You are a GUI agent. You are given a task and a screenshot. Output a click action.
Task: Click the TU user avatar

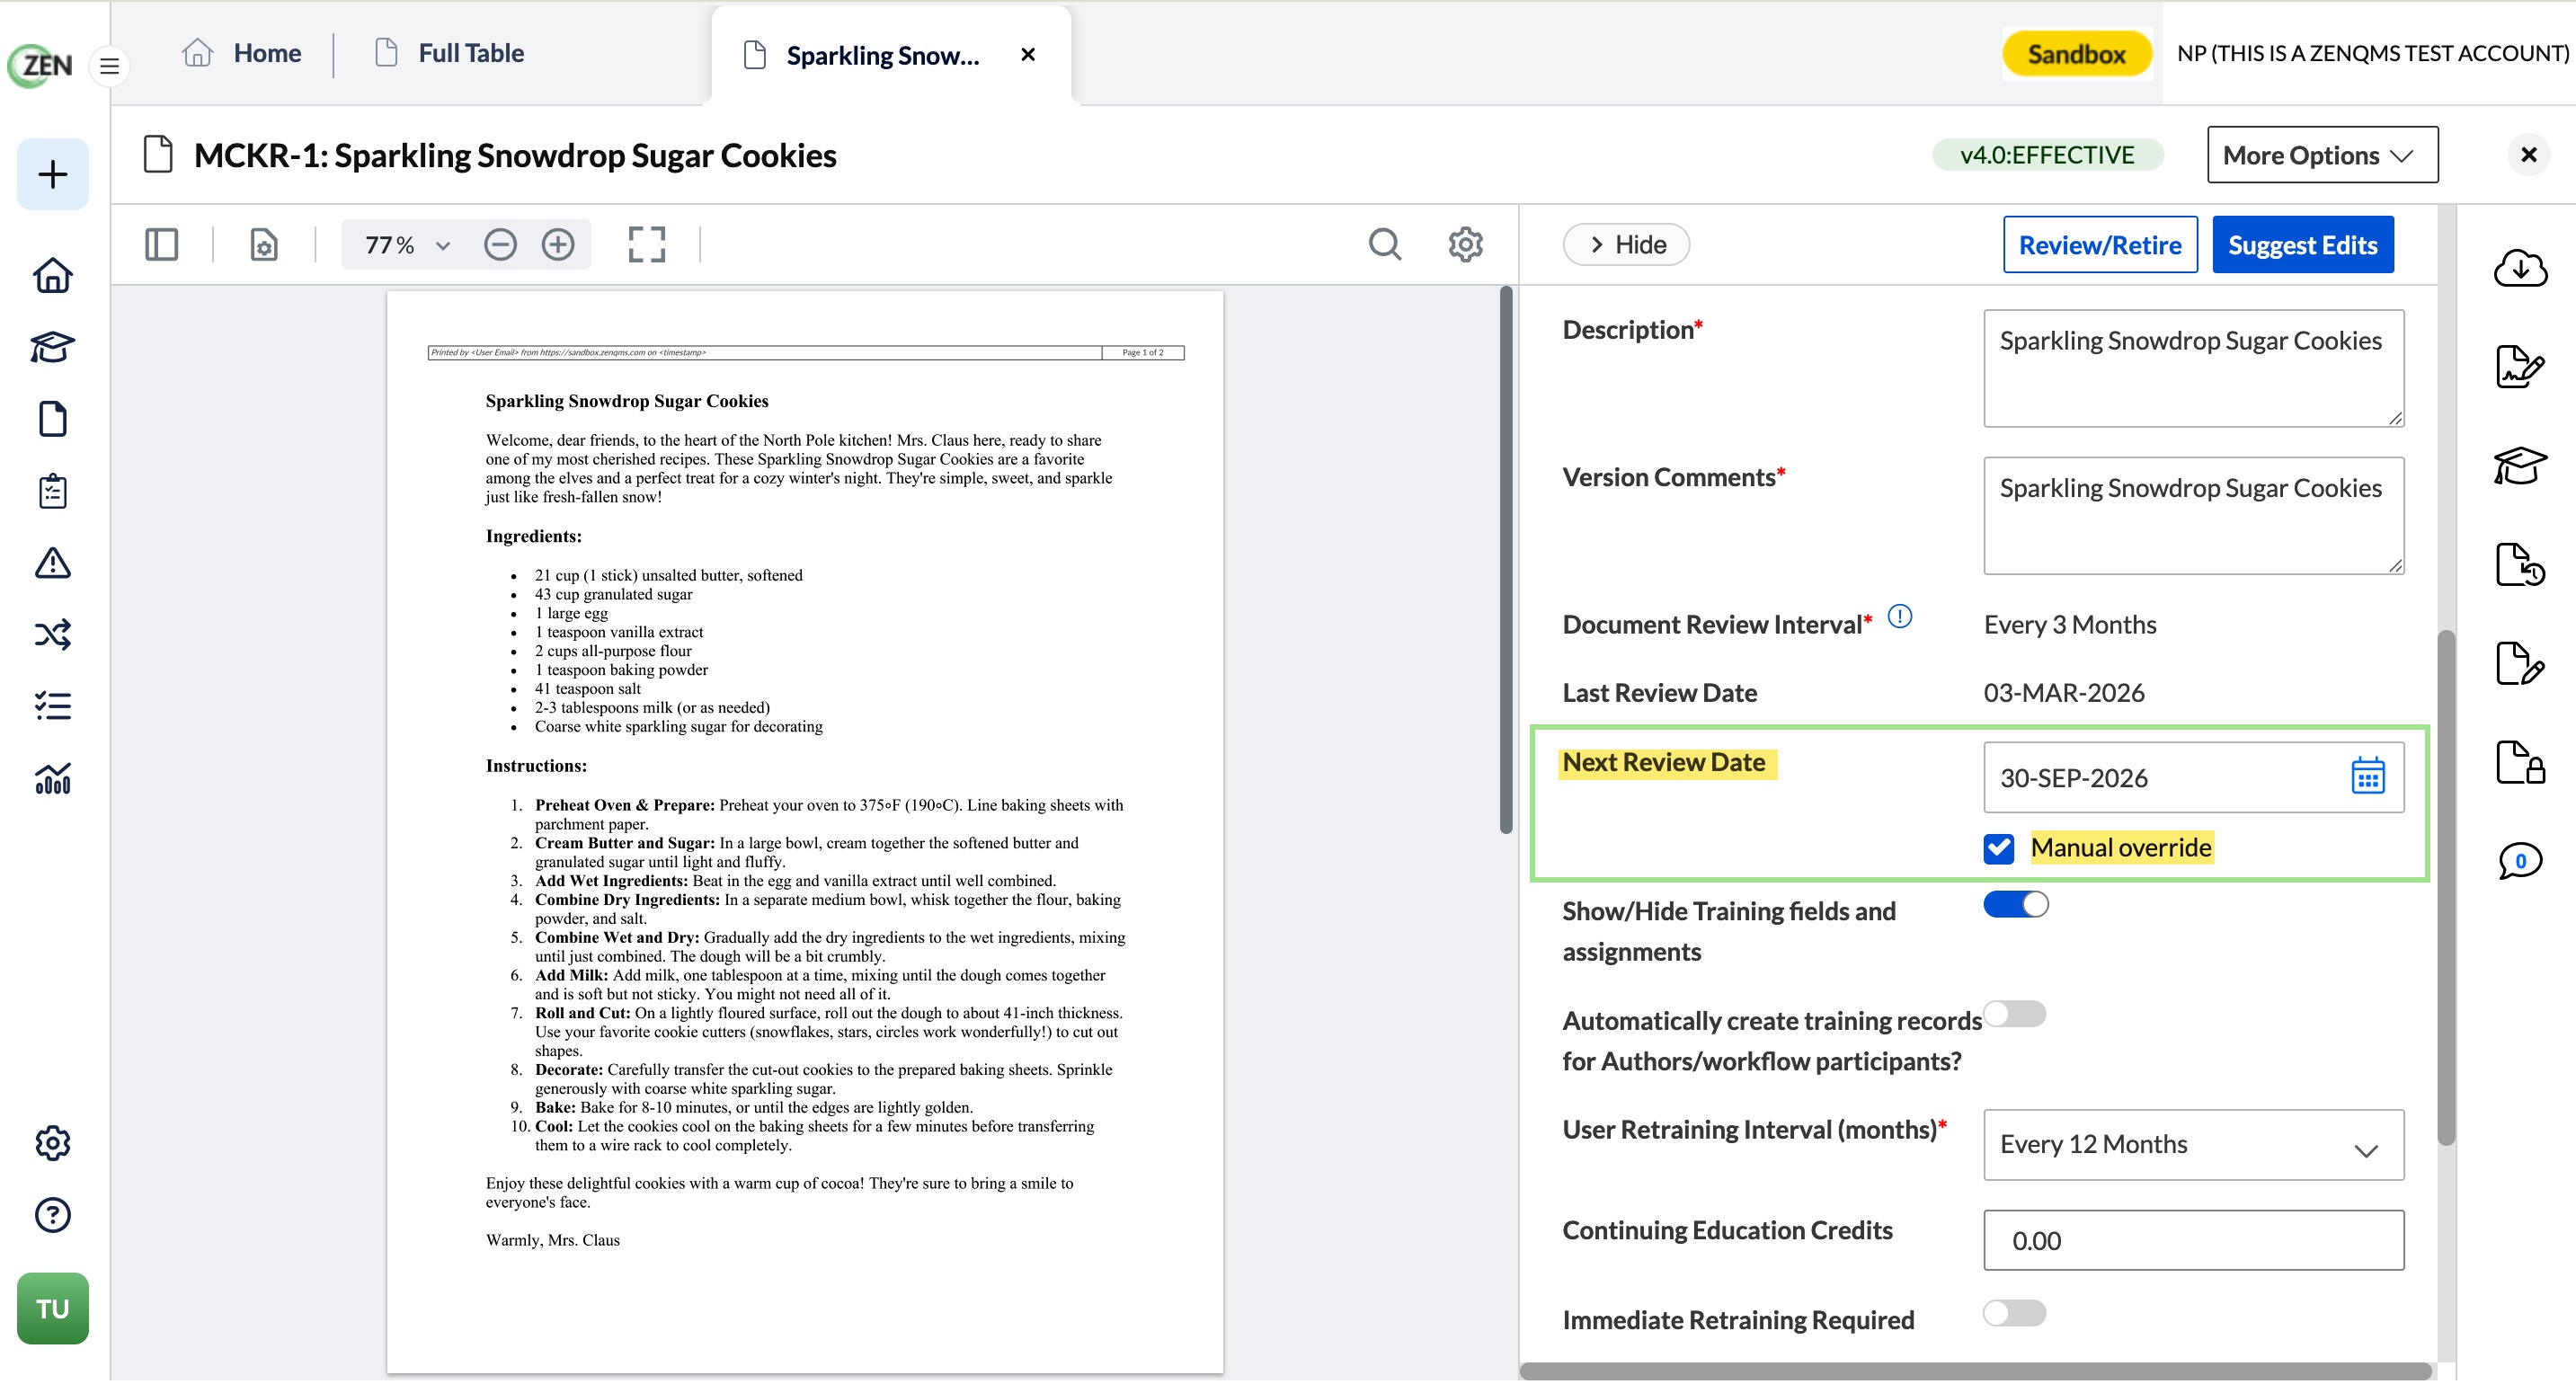point(53,1309)
